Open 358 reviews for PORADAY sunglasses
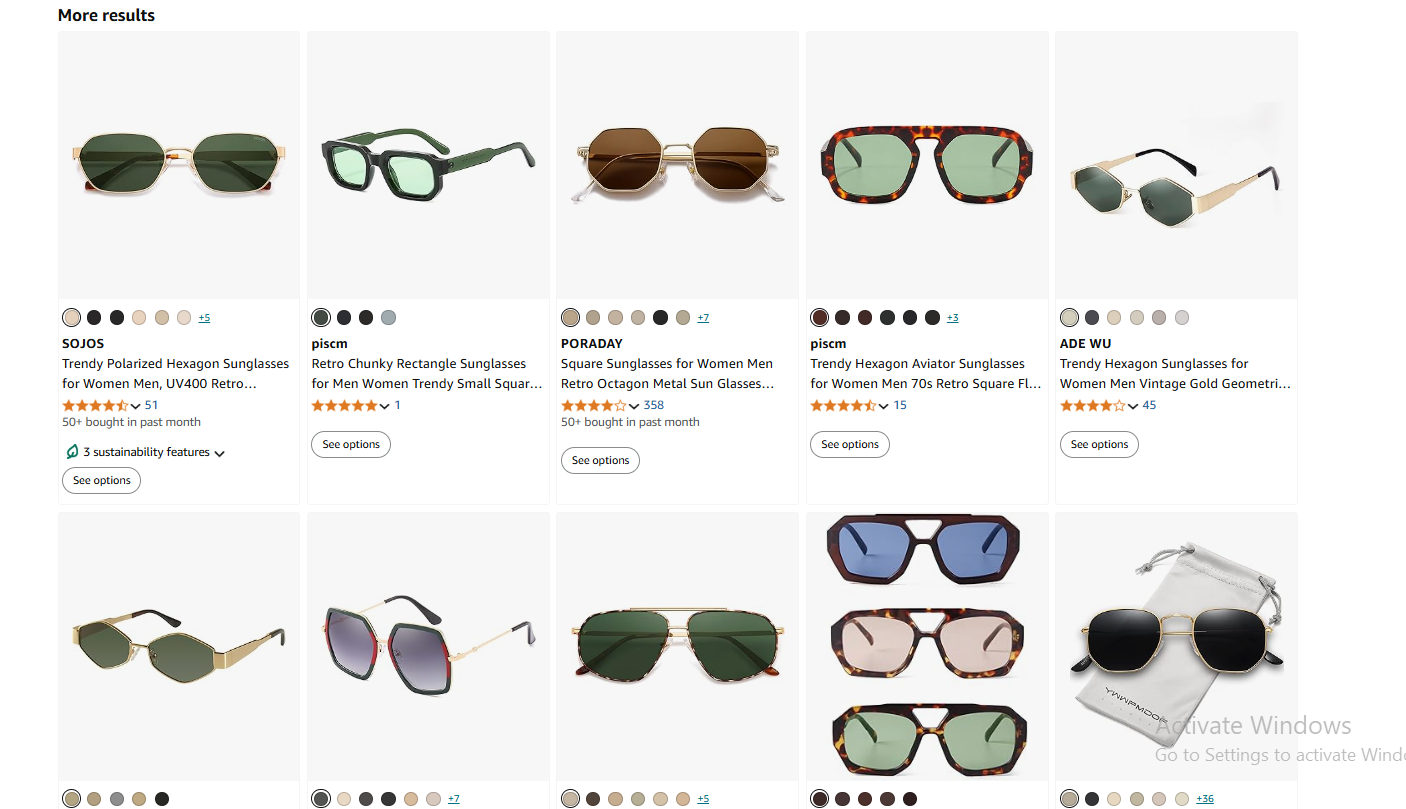Image resolution: width=1406 pixels, height=809 pixels. (x=654, y=405)
